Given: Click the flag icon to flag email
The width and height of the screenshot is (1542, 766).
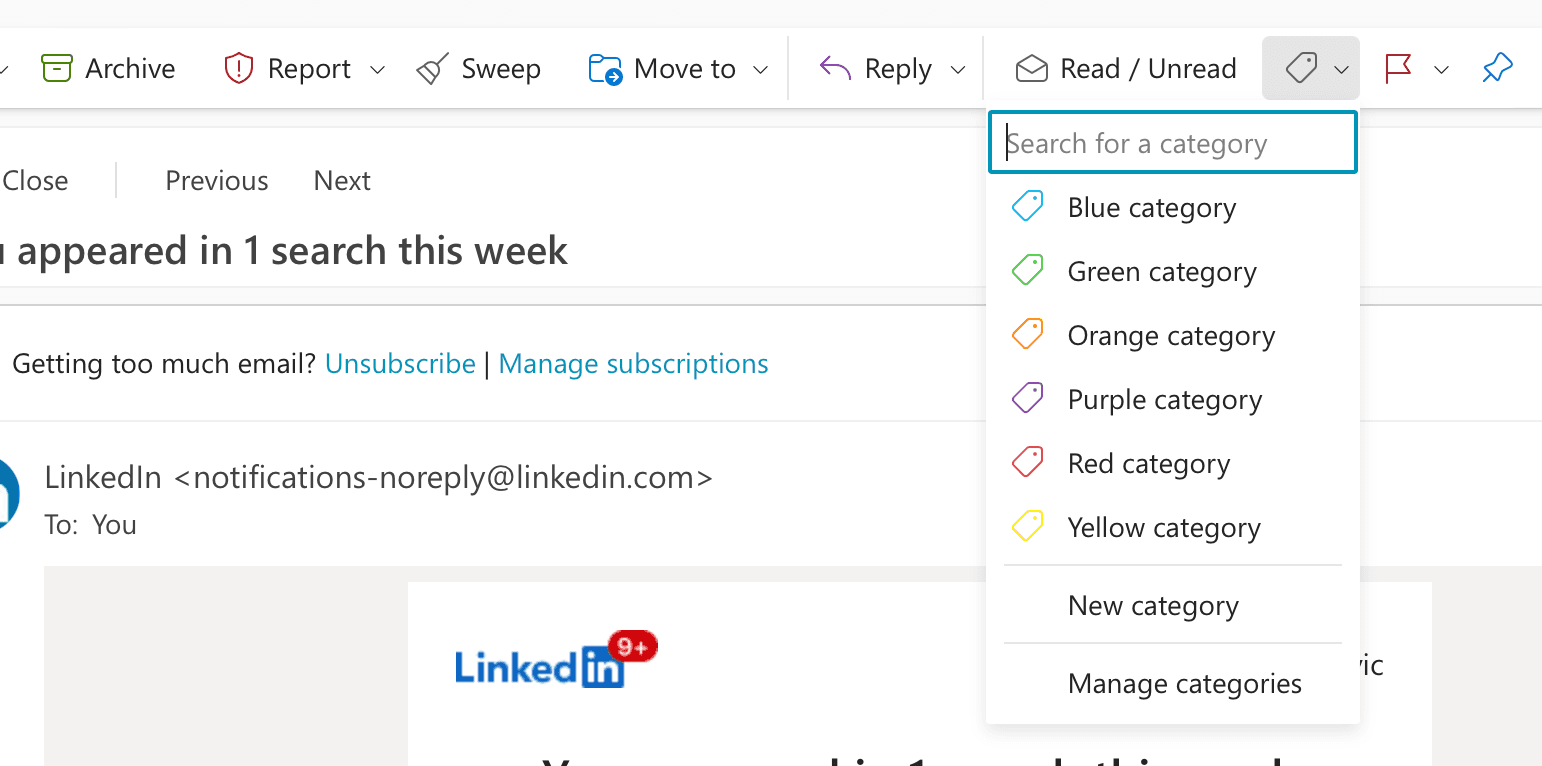Looking at the screenshot, I should pos(1395,68).
